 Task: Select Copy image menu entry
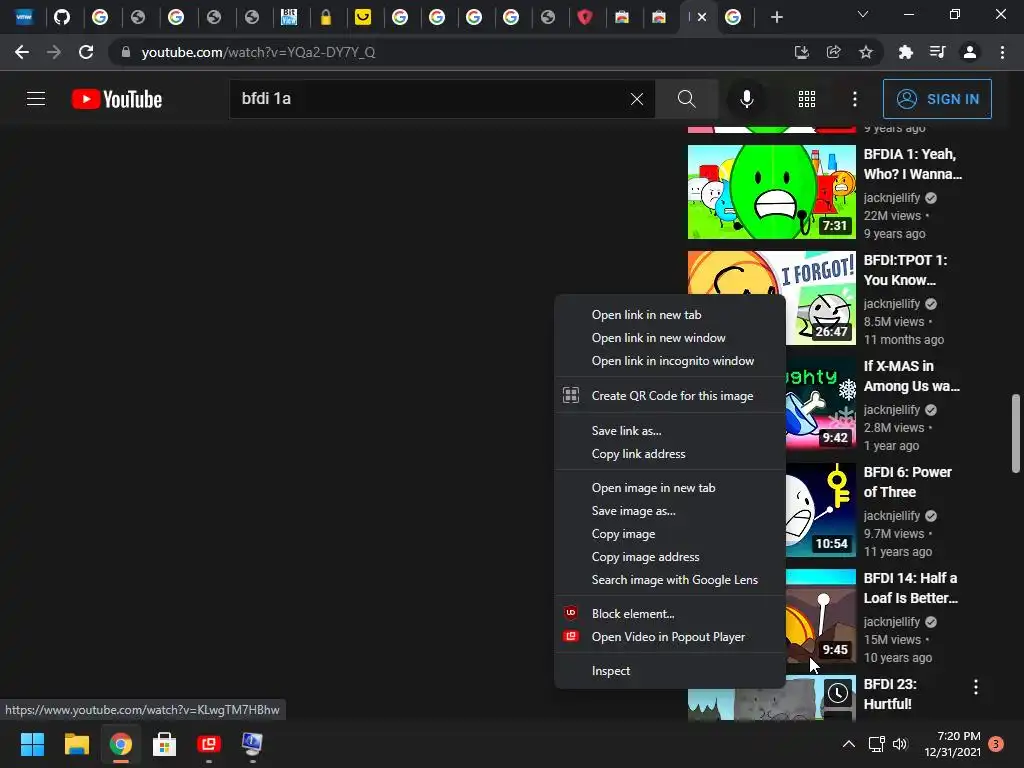point(669,534)
